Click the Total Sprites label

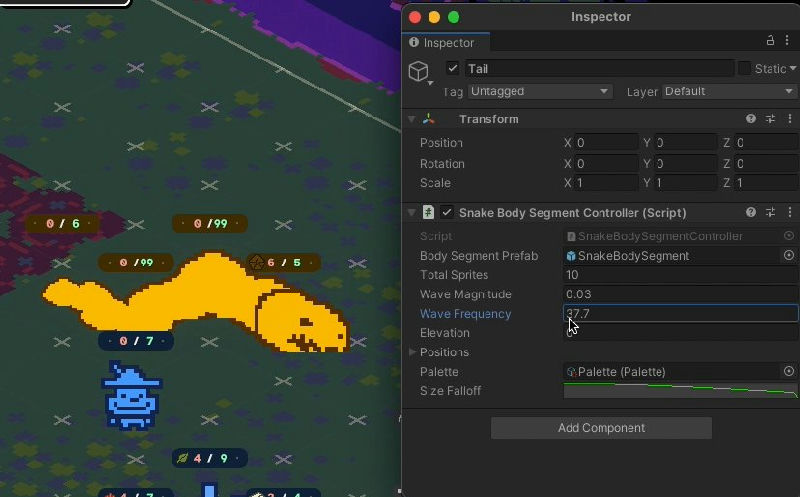point(454,275)
